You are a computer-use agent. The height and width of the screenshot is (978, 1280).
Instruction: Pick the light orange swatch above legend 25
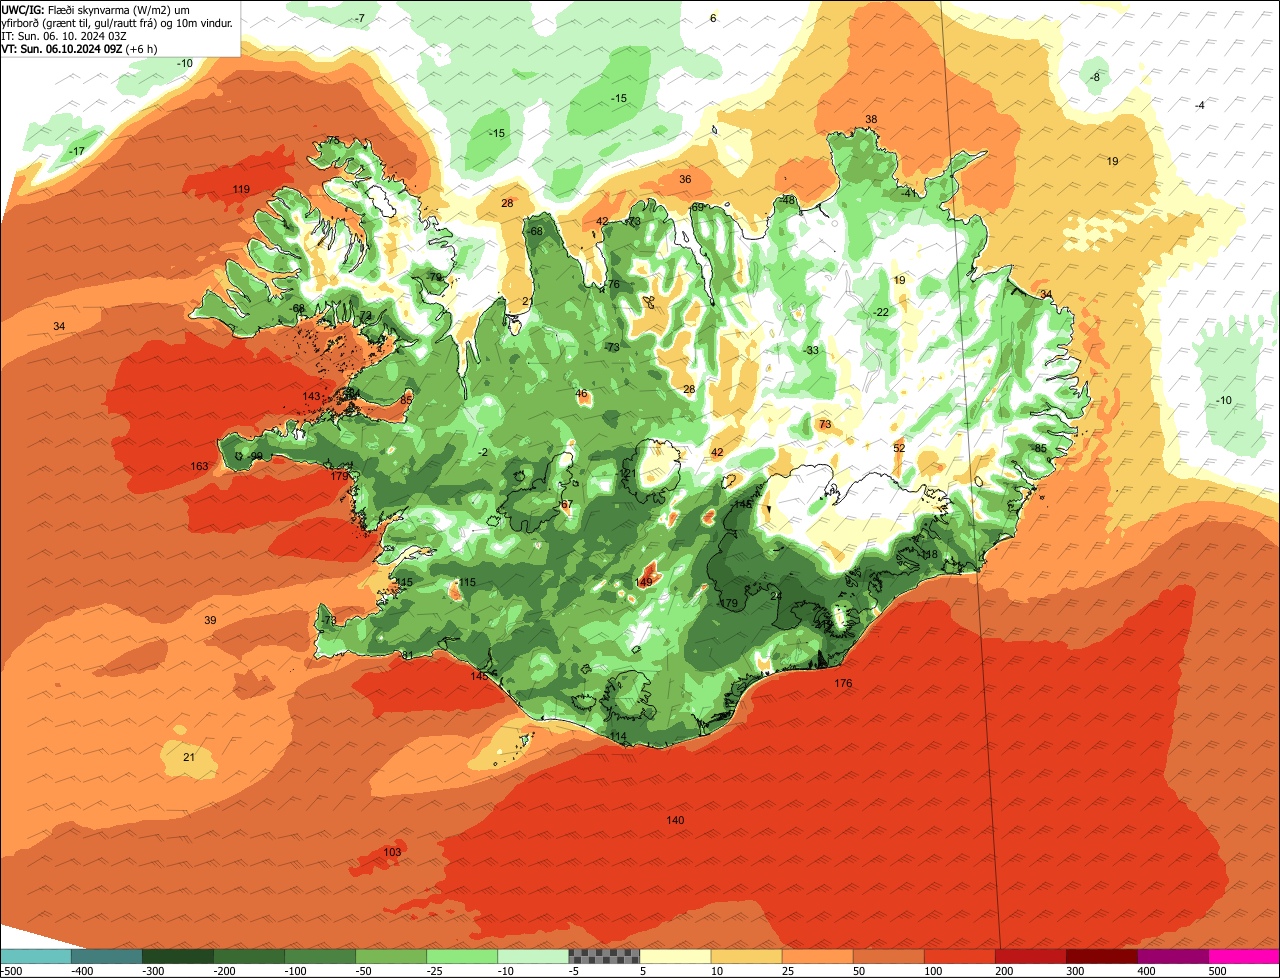pyautogui.click(x=817, y=956)
